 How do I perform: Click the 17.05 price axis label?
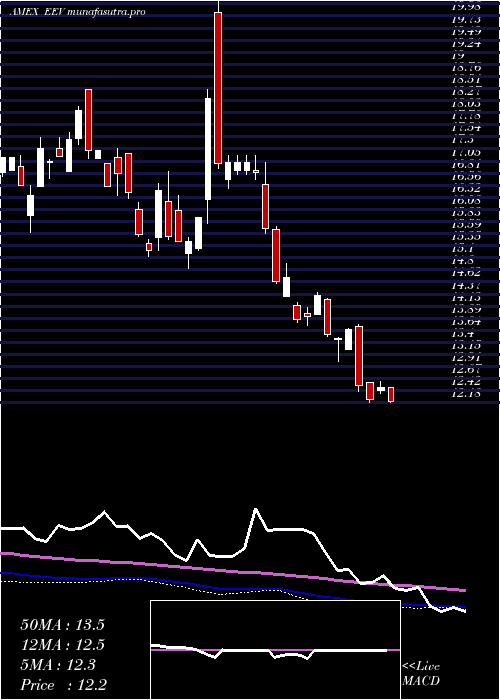click(466, 152)
